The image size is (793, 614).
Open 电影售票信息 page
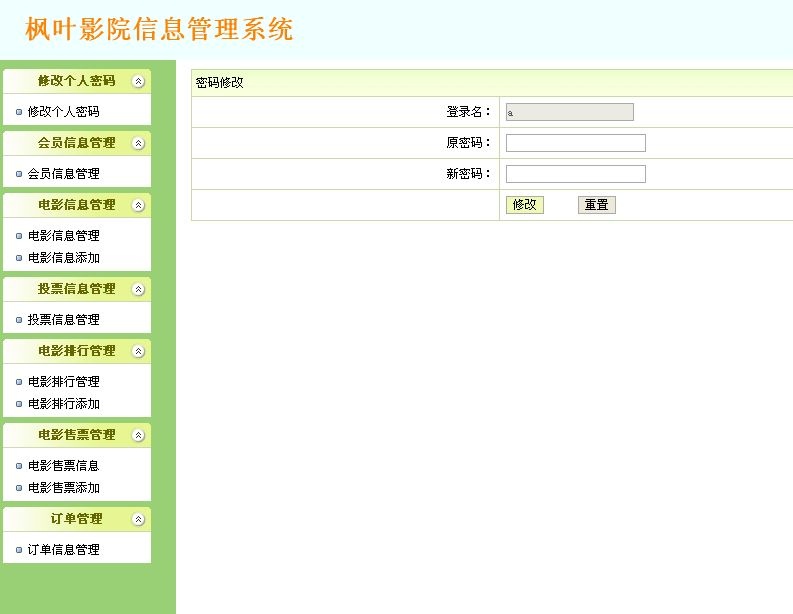coord(63,465)
